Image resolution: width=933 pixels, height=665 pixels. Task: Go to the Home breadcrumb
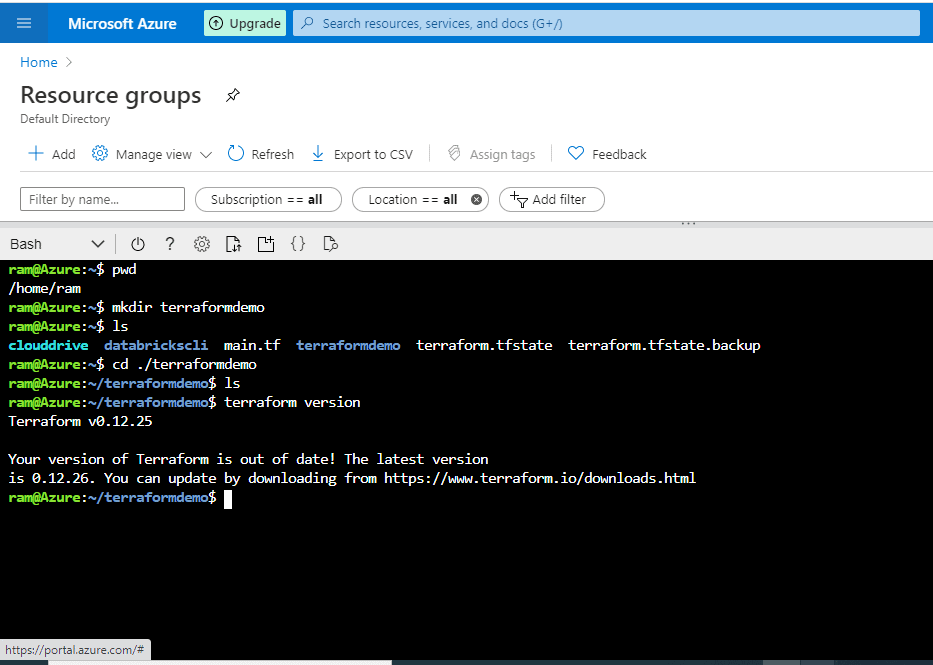click(x=39, y=62)
